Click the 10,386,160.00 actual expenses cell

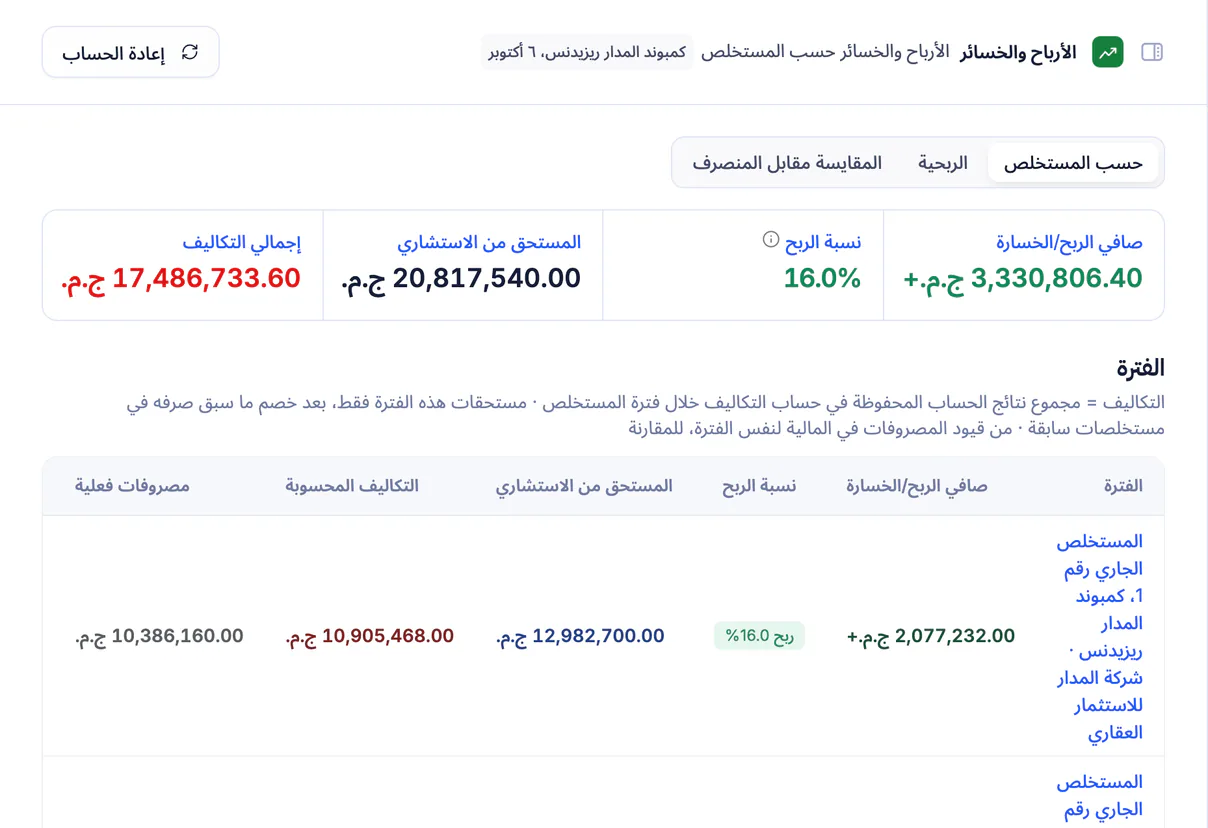159,636
